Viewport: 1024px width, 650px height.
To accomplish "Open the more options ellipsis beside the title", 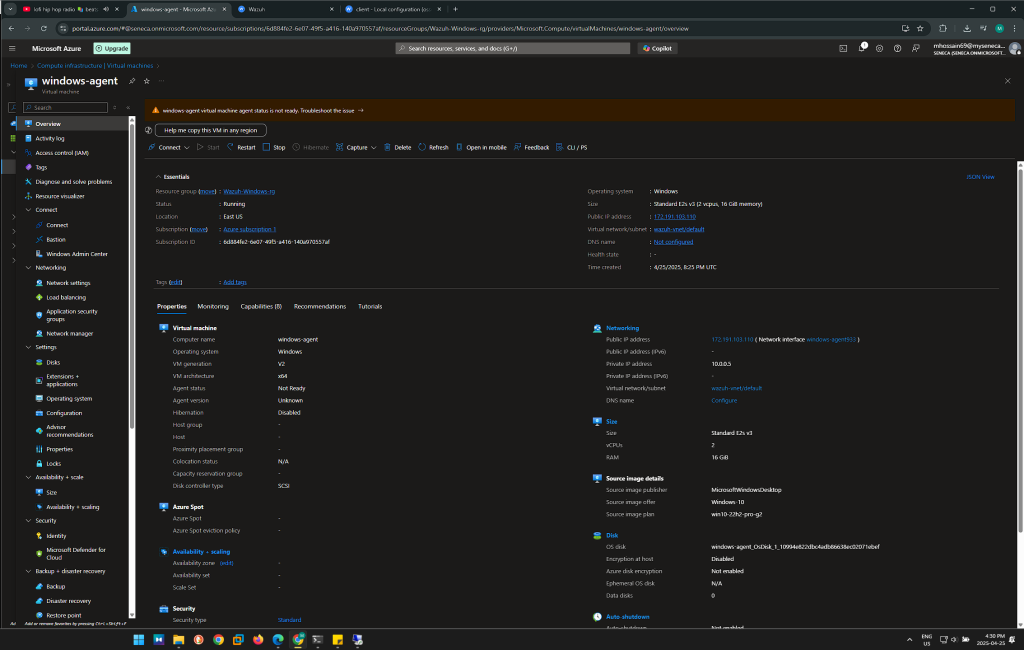I will pos(161,81).
